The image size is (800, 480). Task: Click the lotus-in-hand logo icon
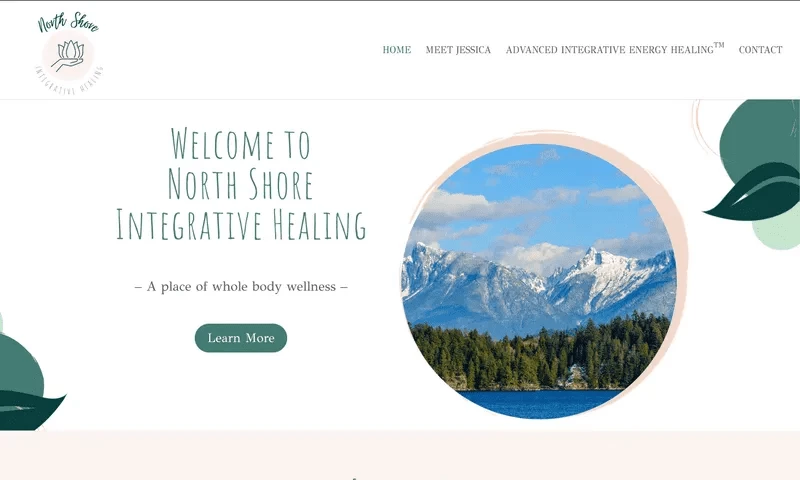[x=69, y=56]
